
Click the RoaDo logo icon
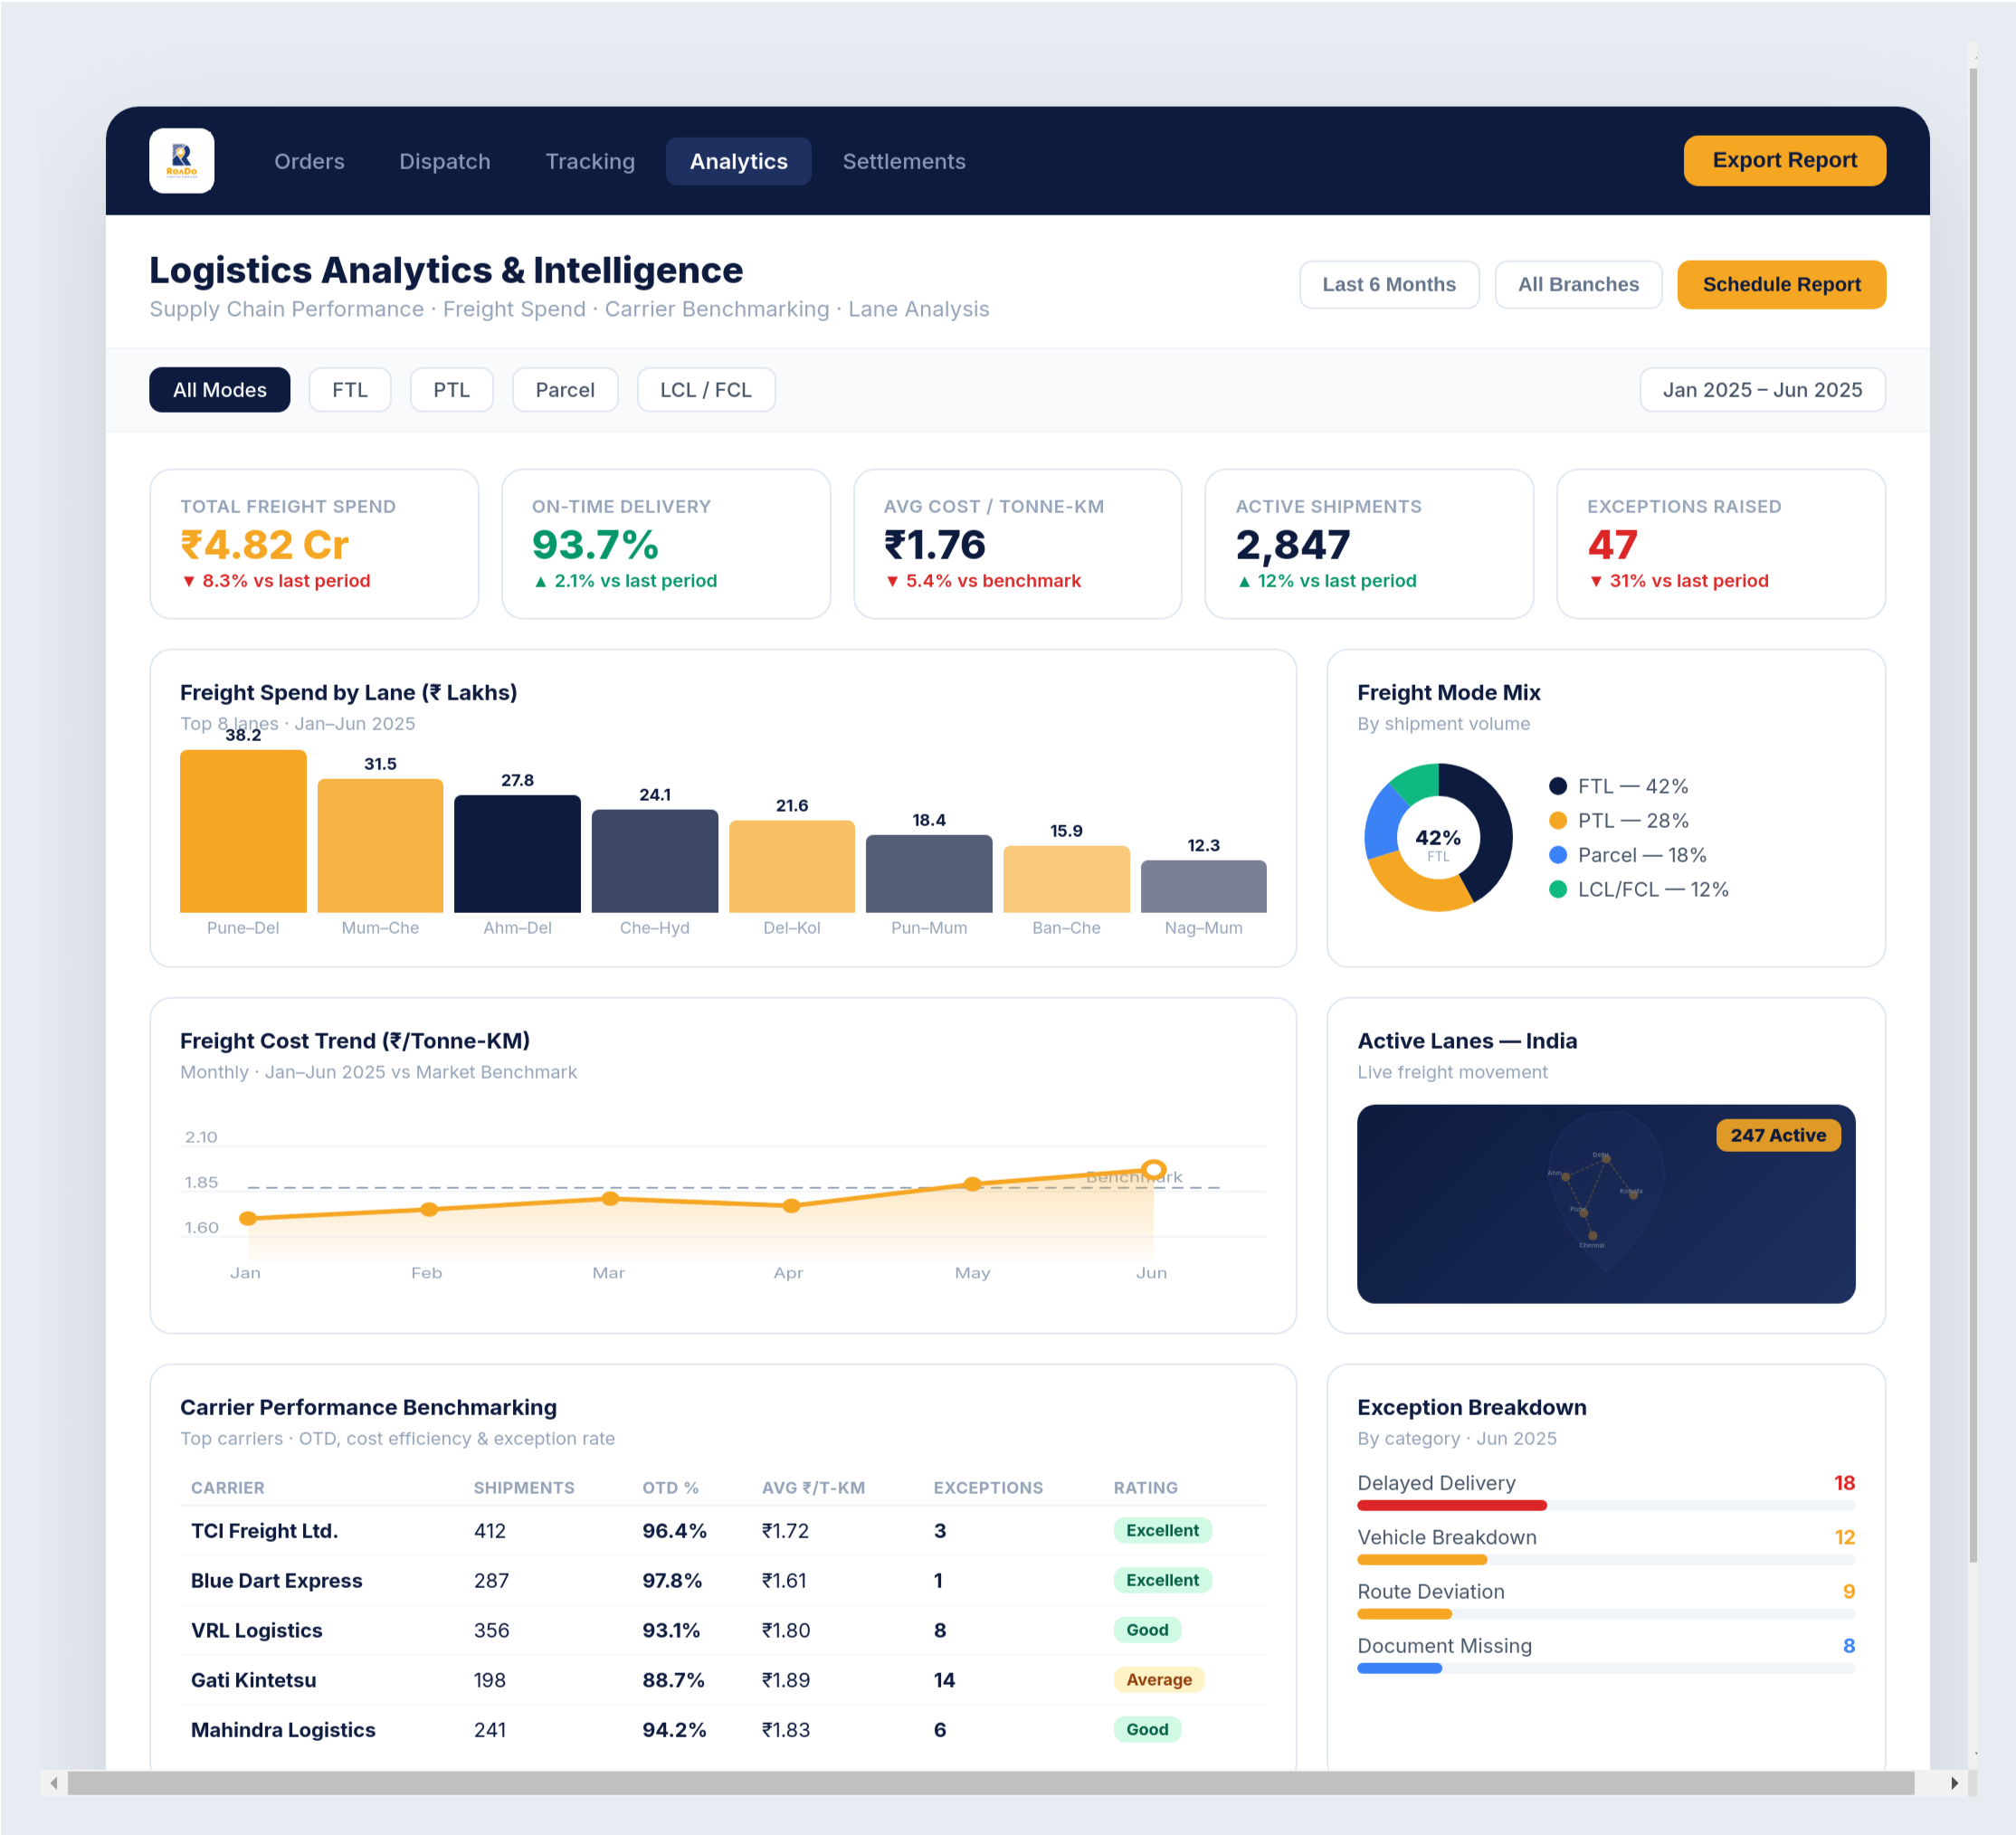point(182,160)
